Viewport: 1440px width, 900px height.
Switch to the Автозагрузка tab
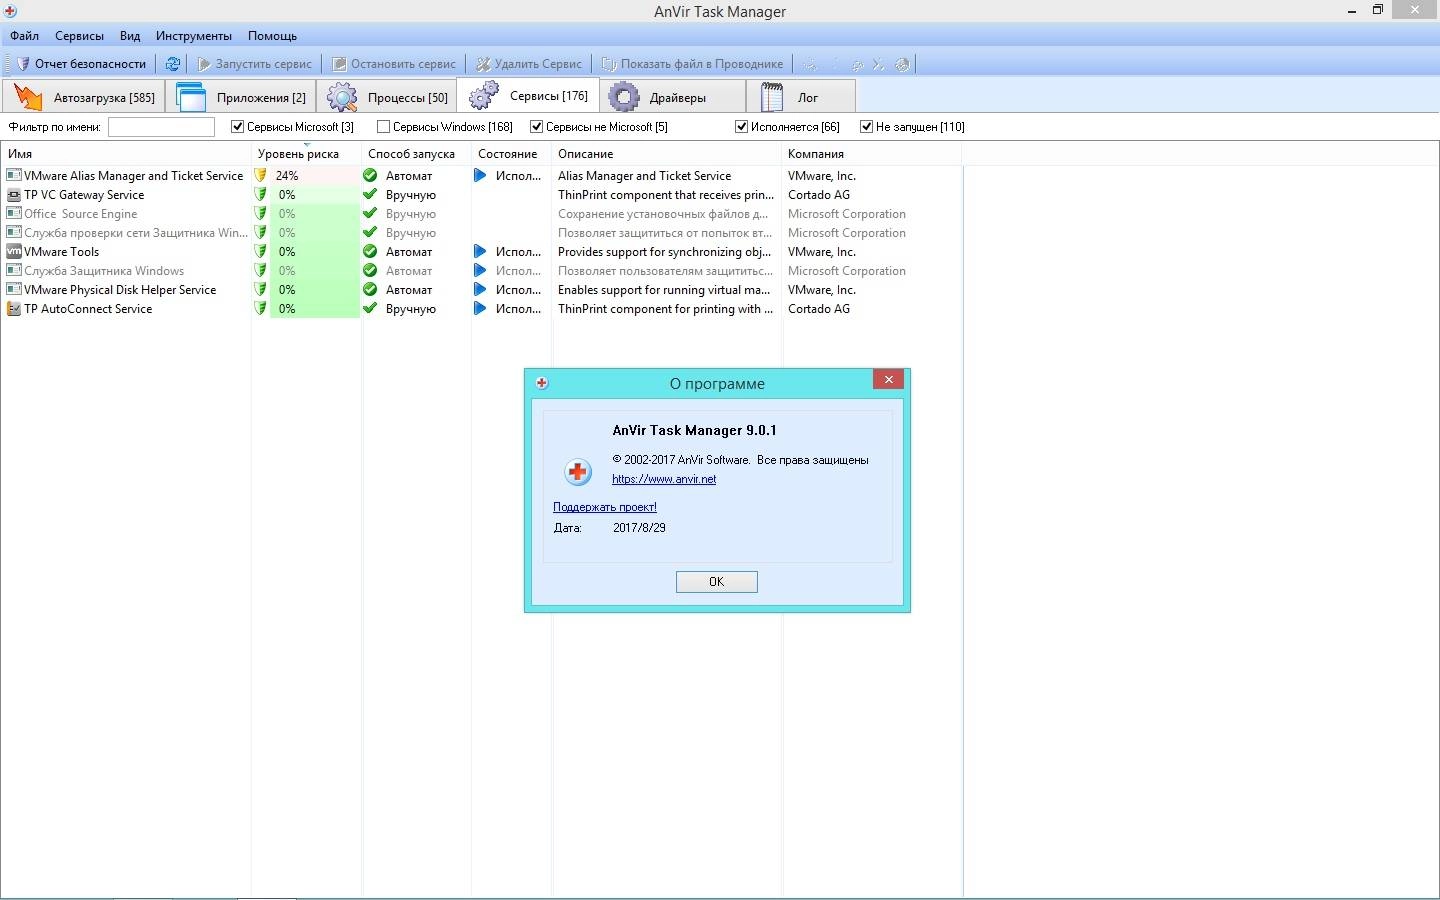click(x=85, y=97)
